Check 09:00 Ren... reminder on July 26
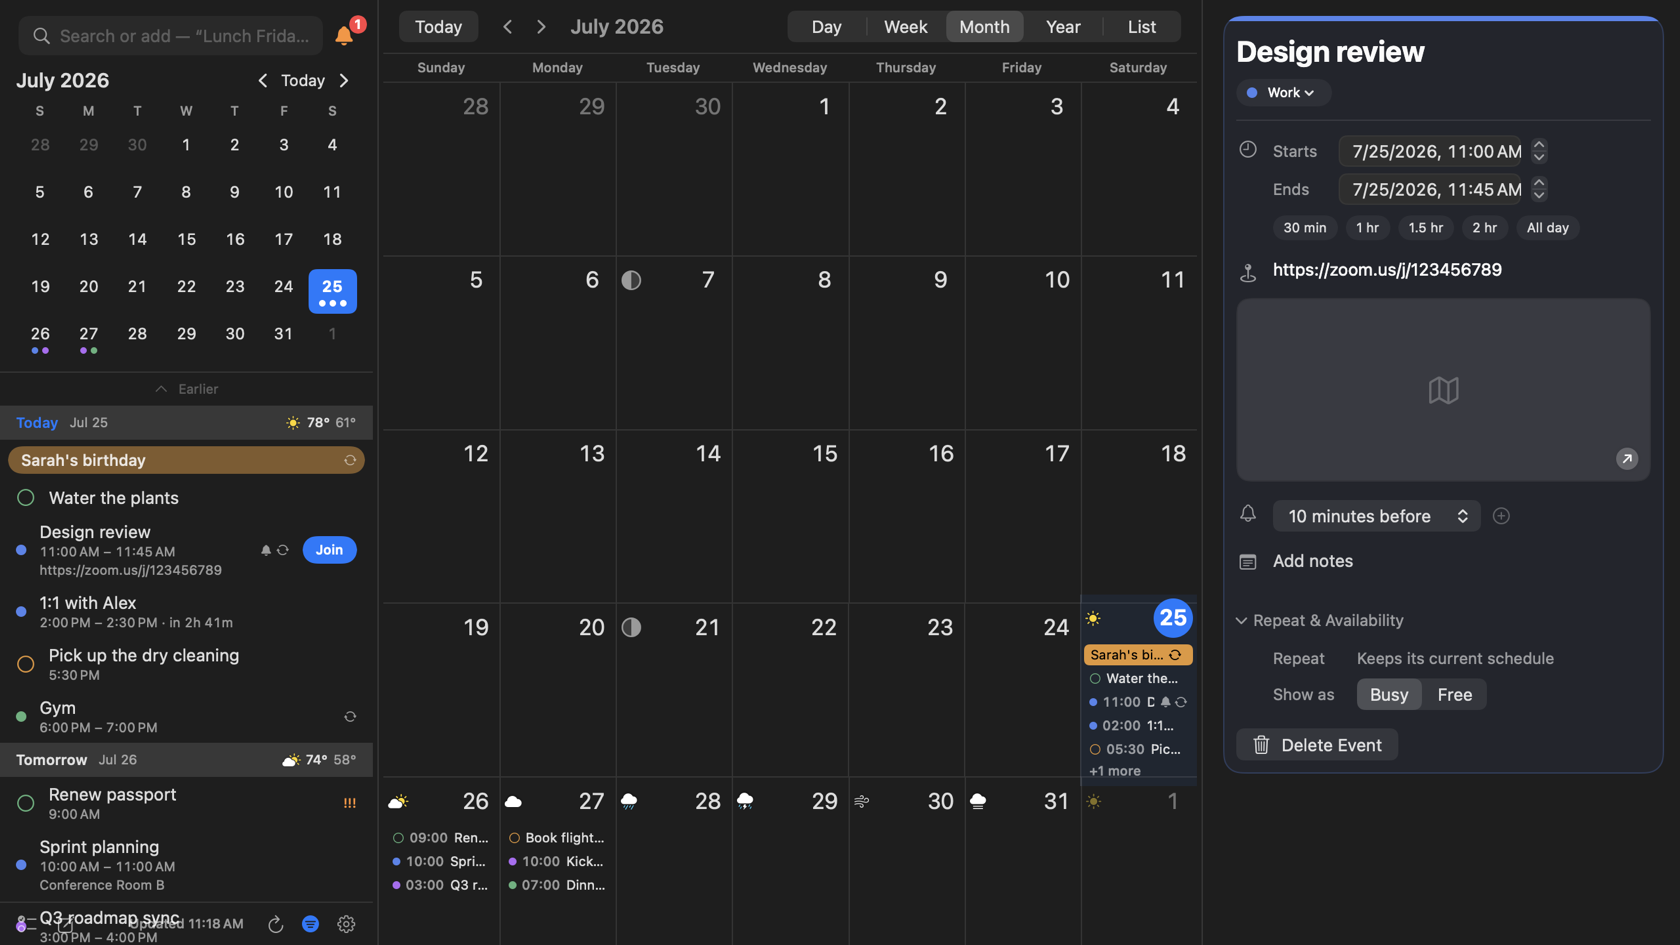Viewport: 1680px width, 945px height. click(398, 838)
